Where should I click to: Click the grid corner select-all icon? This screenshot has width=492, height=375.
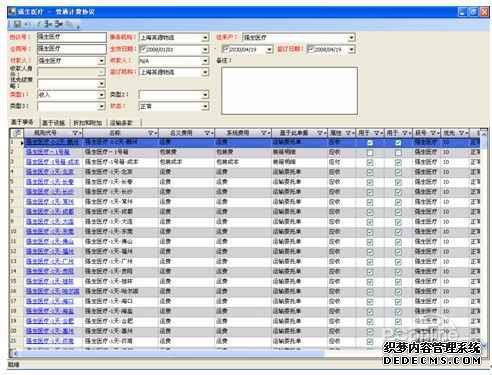pos(17,133)
